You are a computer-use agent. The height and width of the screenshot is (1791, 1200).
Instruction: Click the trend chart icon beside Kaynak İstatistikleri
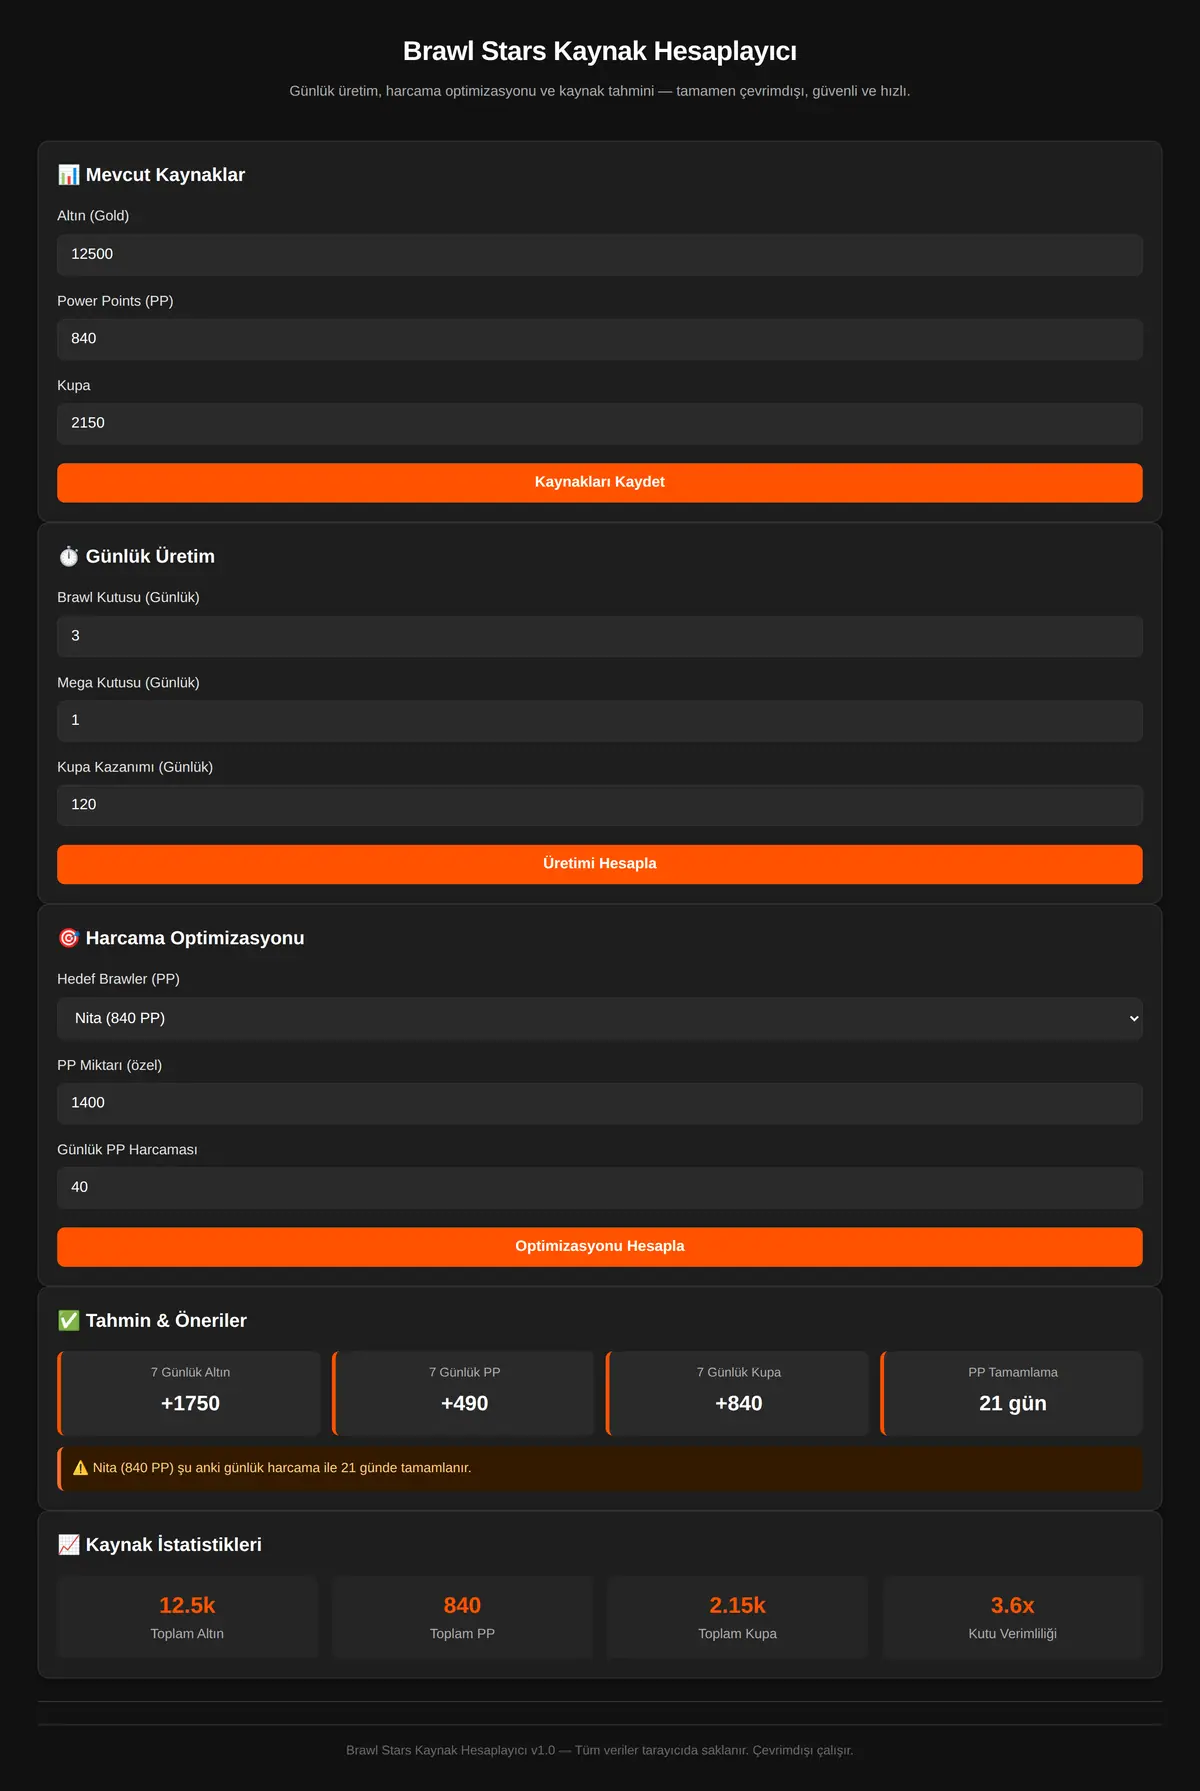tap(68, 1545)
